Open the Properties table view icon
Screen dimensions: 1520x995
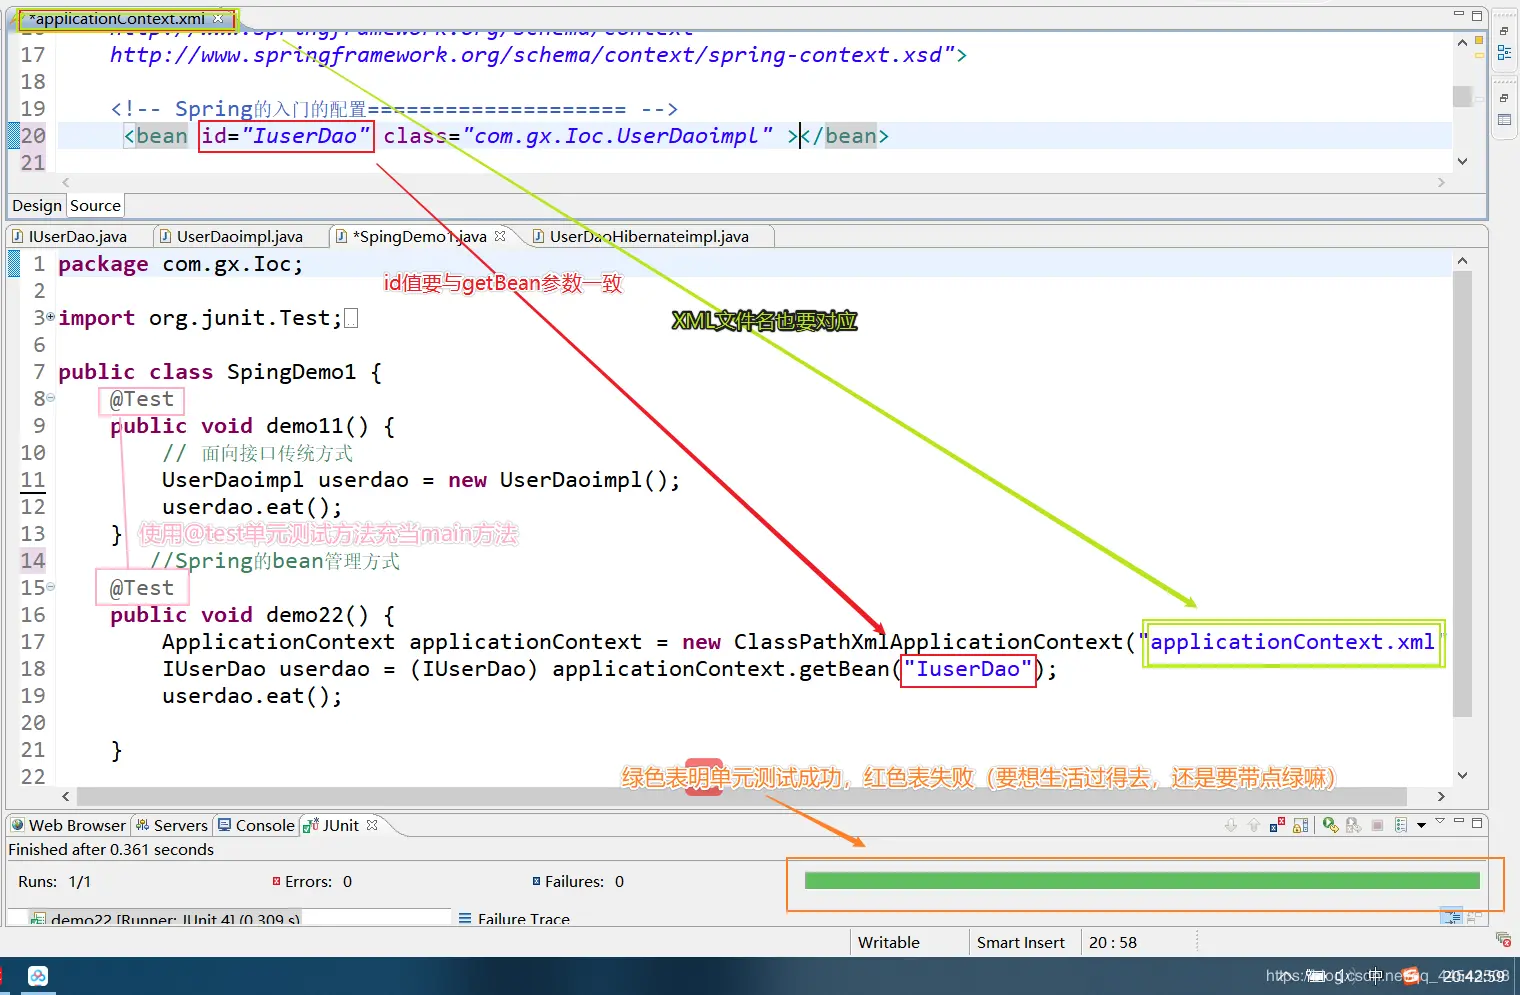tap(1504, 120)
